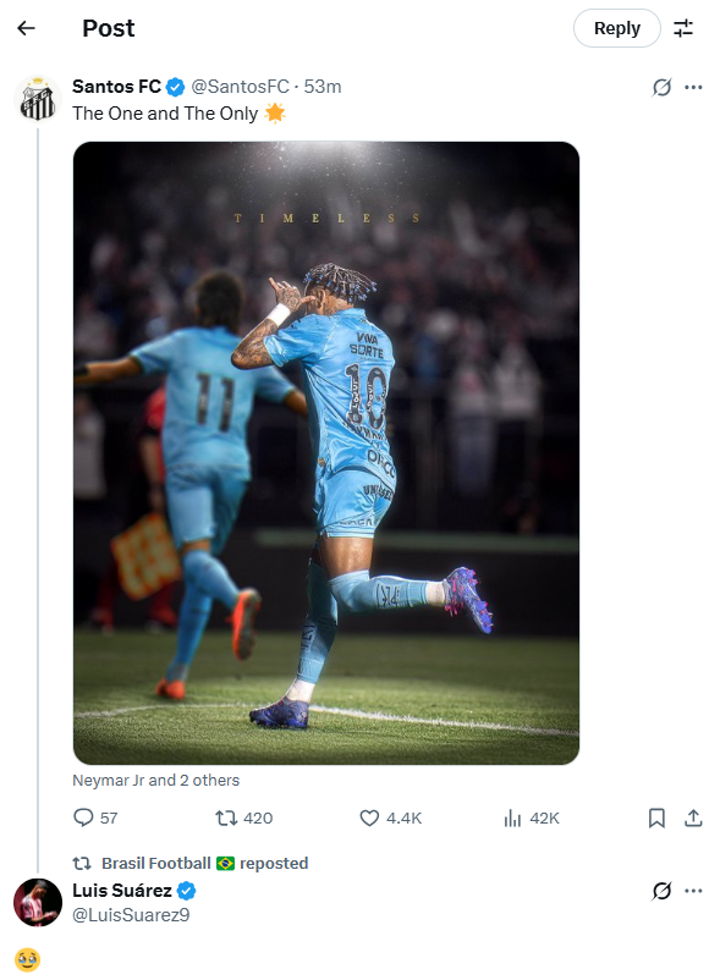This screenshot has width=720, height=980.
Task: Click the Santos FC profile avatar
Action: 38,97
